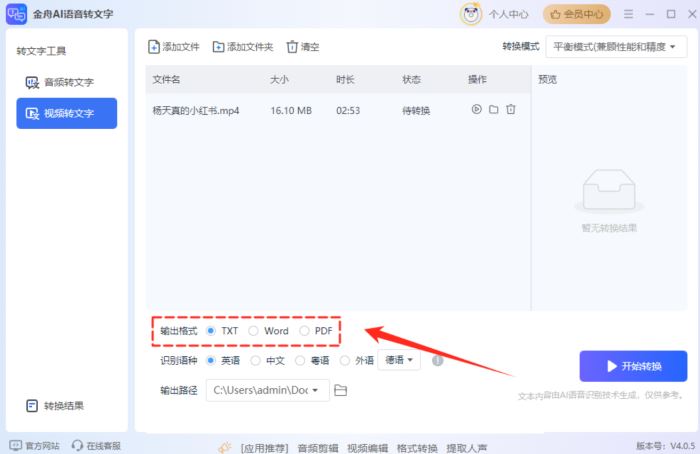Open the hamburger menu icon in title bar
This screenshot has height=454, width=700.
coord(628,14)
